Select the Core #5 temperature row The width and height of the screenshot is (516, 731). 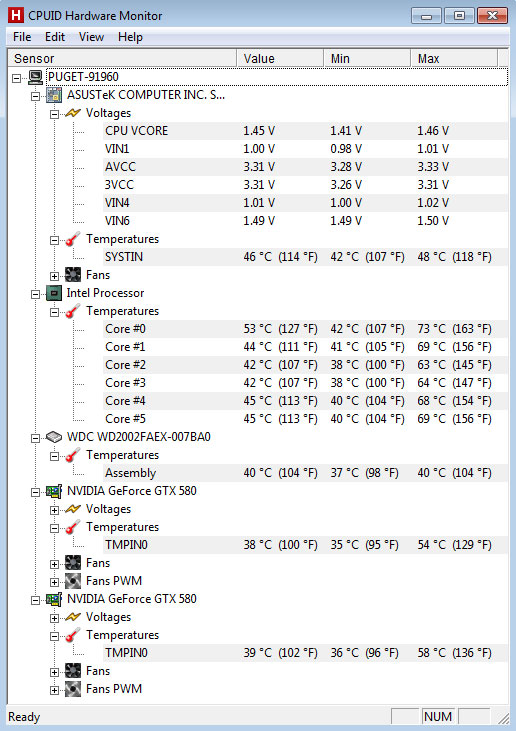coord(305,419)
